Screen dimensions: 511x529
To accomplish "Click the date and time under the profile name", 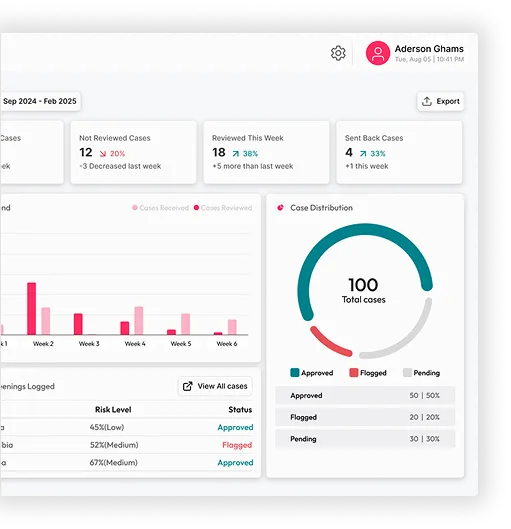I will coord(429,59).
